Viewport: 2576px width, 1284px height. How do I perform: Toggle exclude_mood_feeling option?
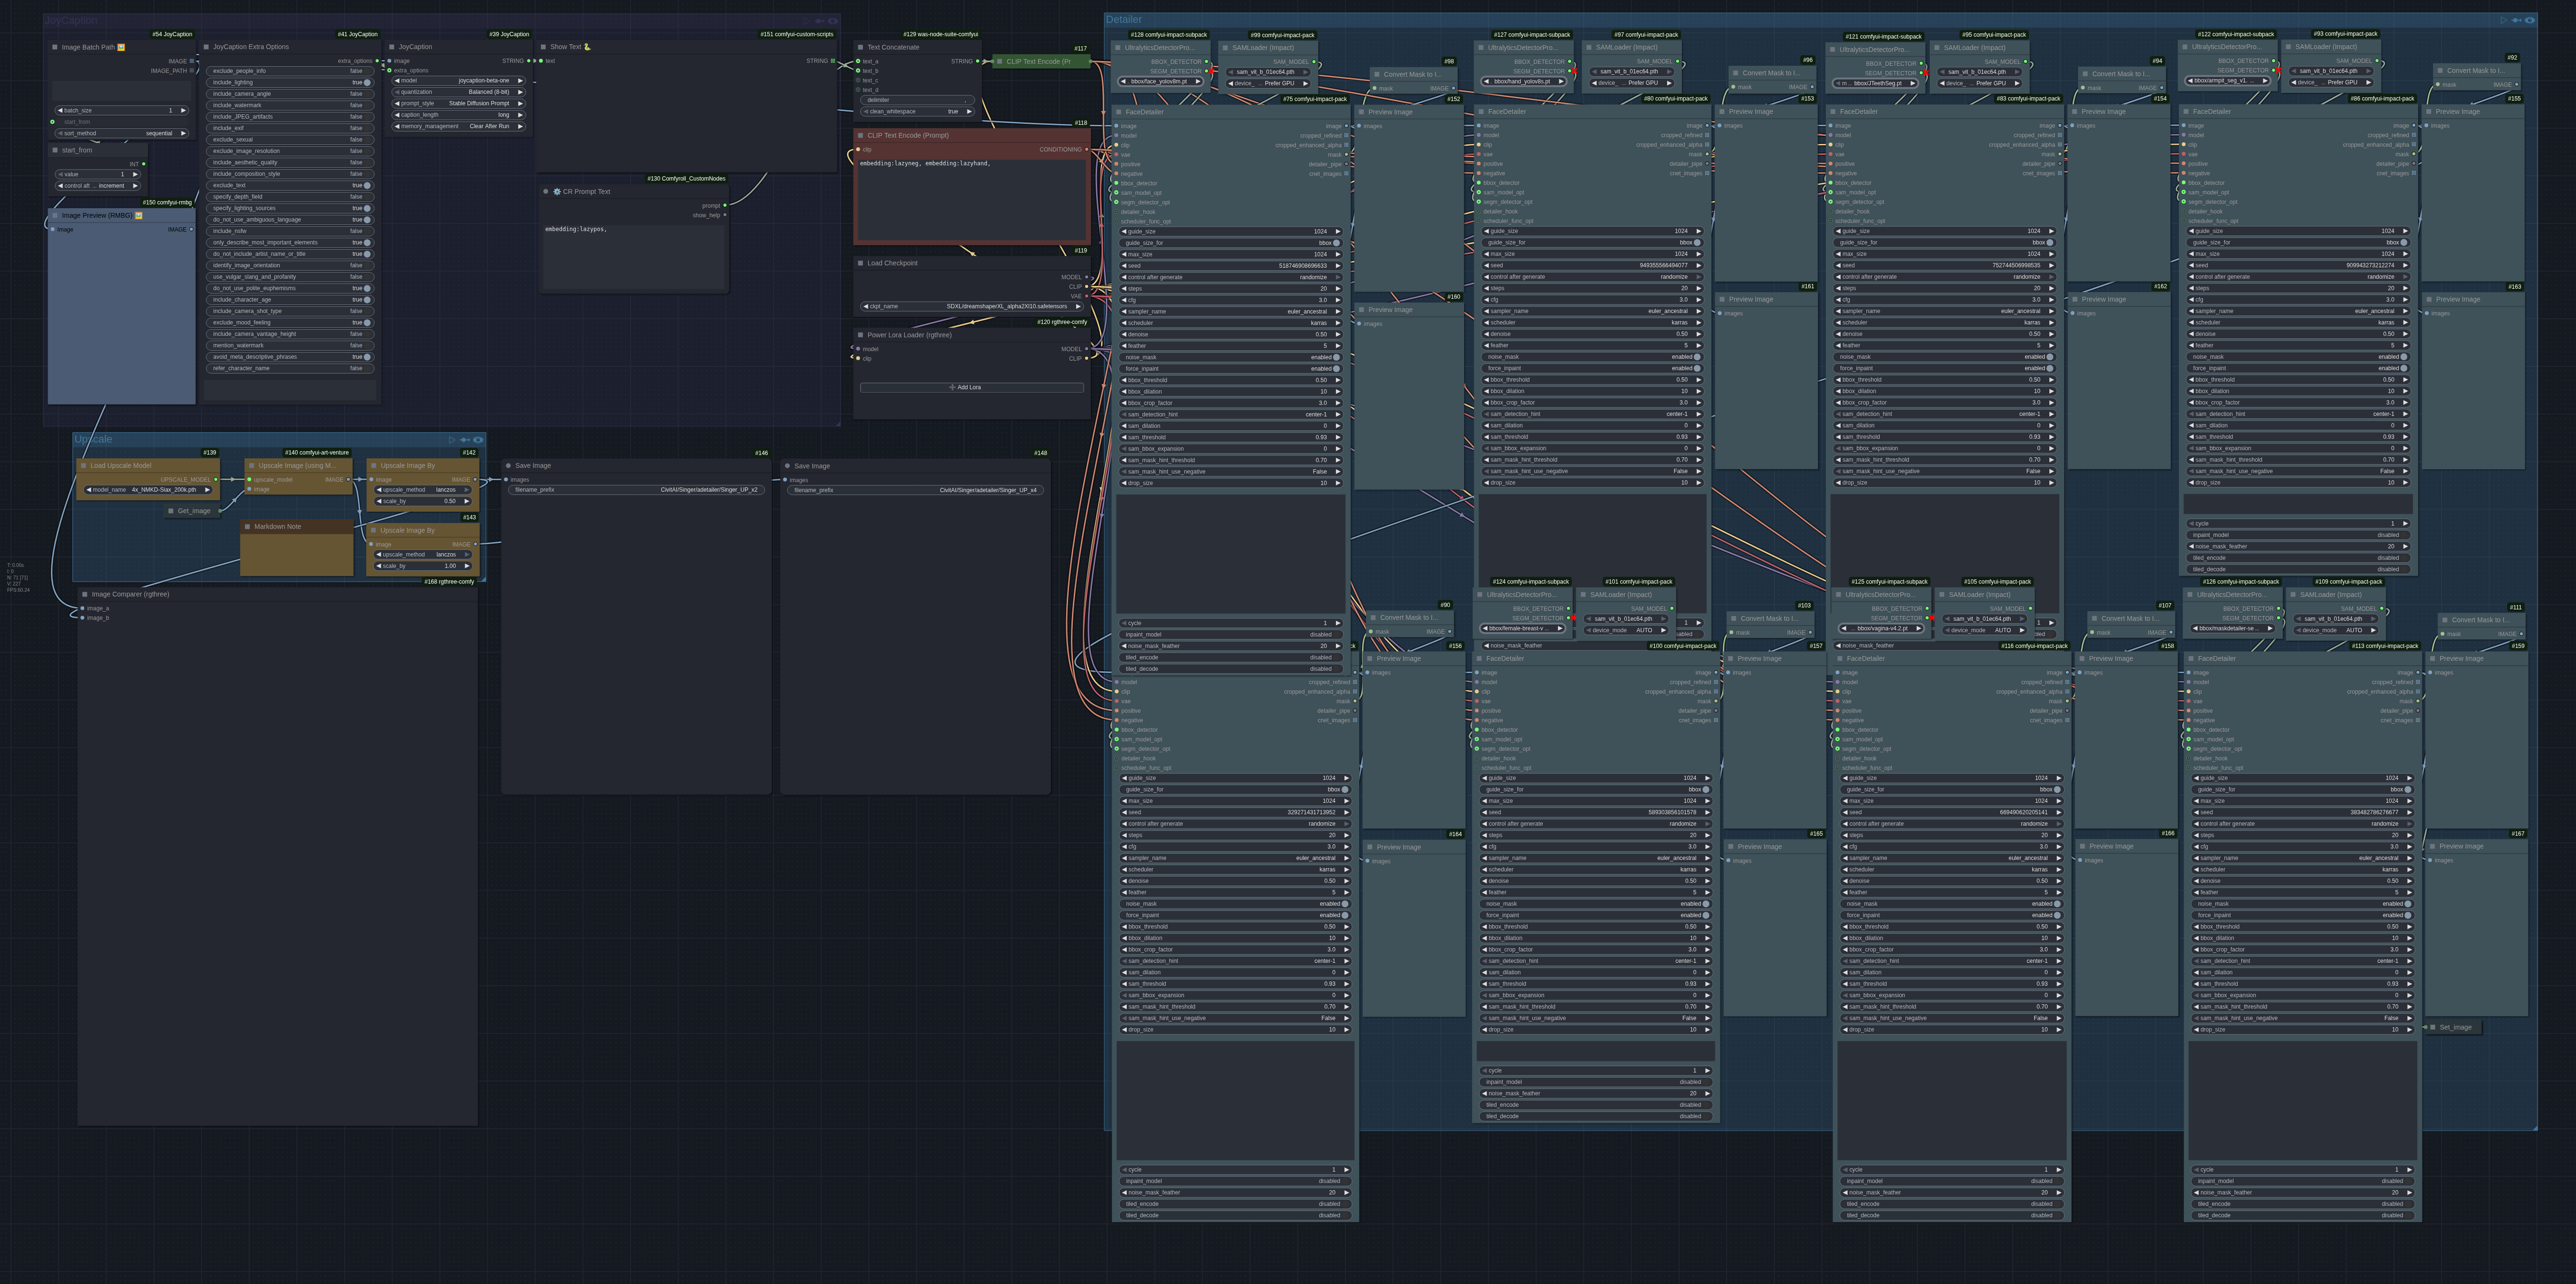pos(289,322)
